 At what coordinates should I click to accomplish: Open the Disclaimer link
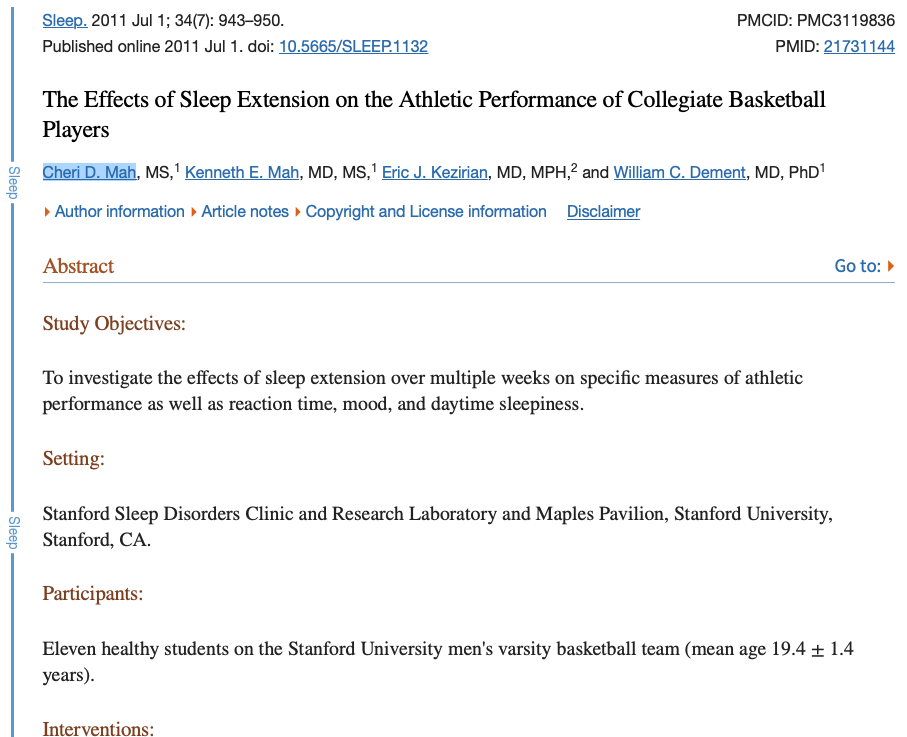[x=603, y=212]
